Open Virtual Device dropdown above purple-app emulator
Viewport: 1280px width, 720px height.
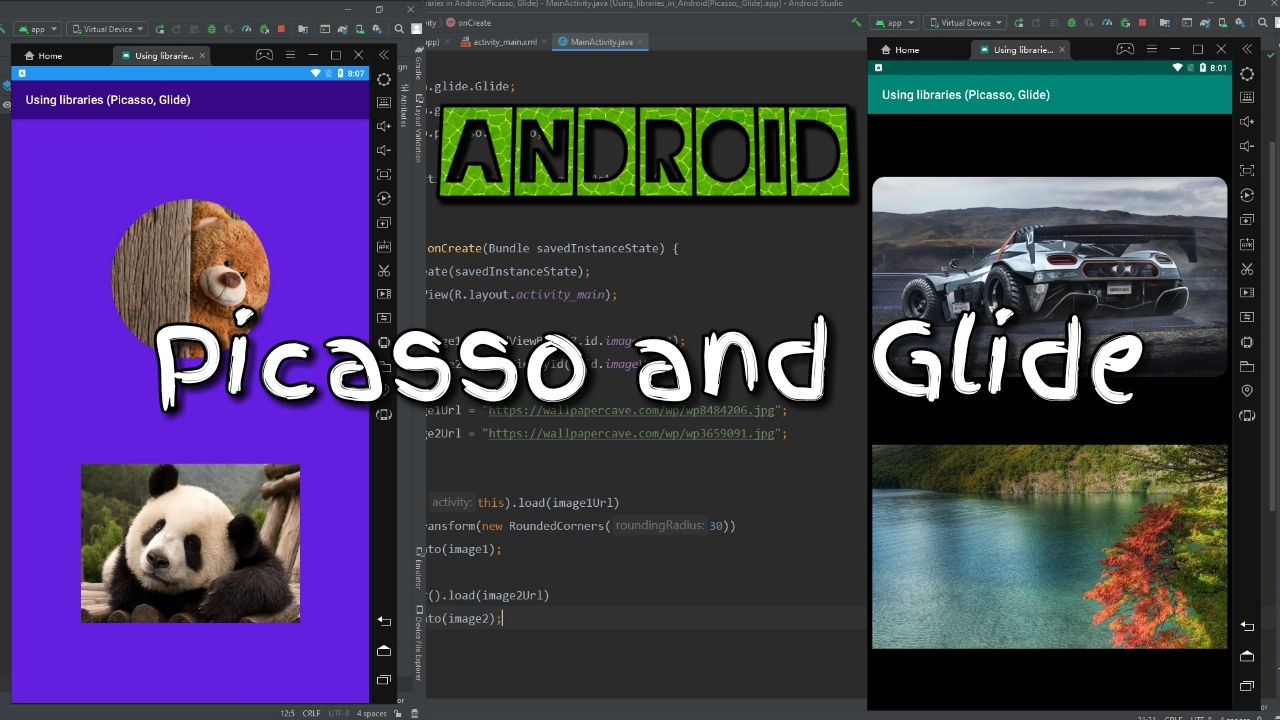point(108,29)
